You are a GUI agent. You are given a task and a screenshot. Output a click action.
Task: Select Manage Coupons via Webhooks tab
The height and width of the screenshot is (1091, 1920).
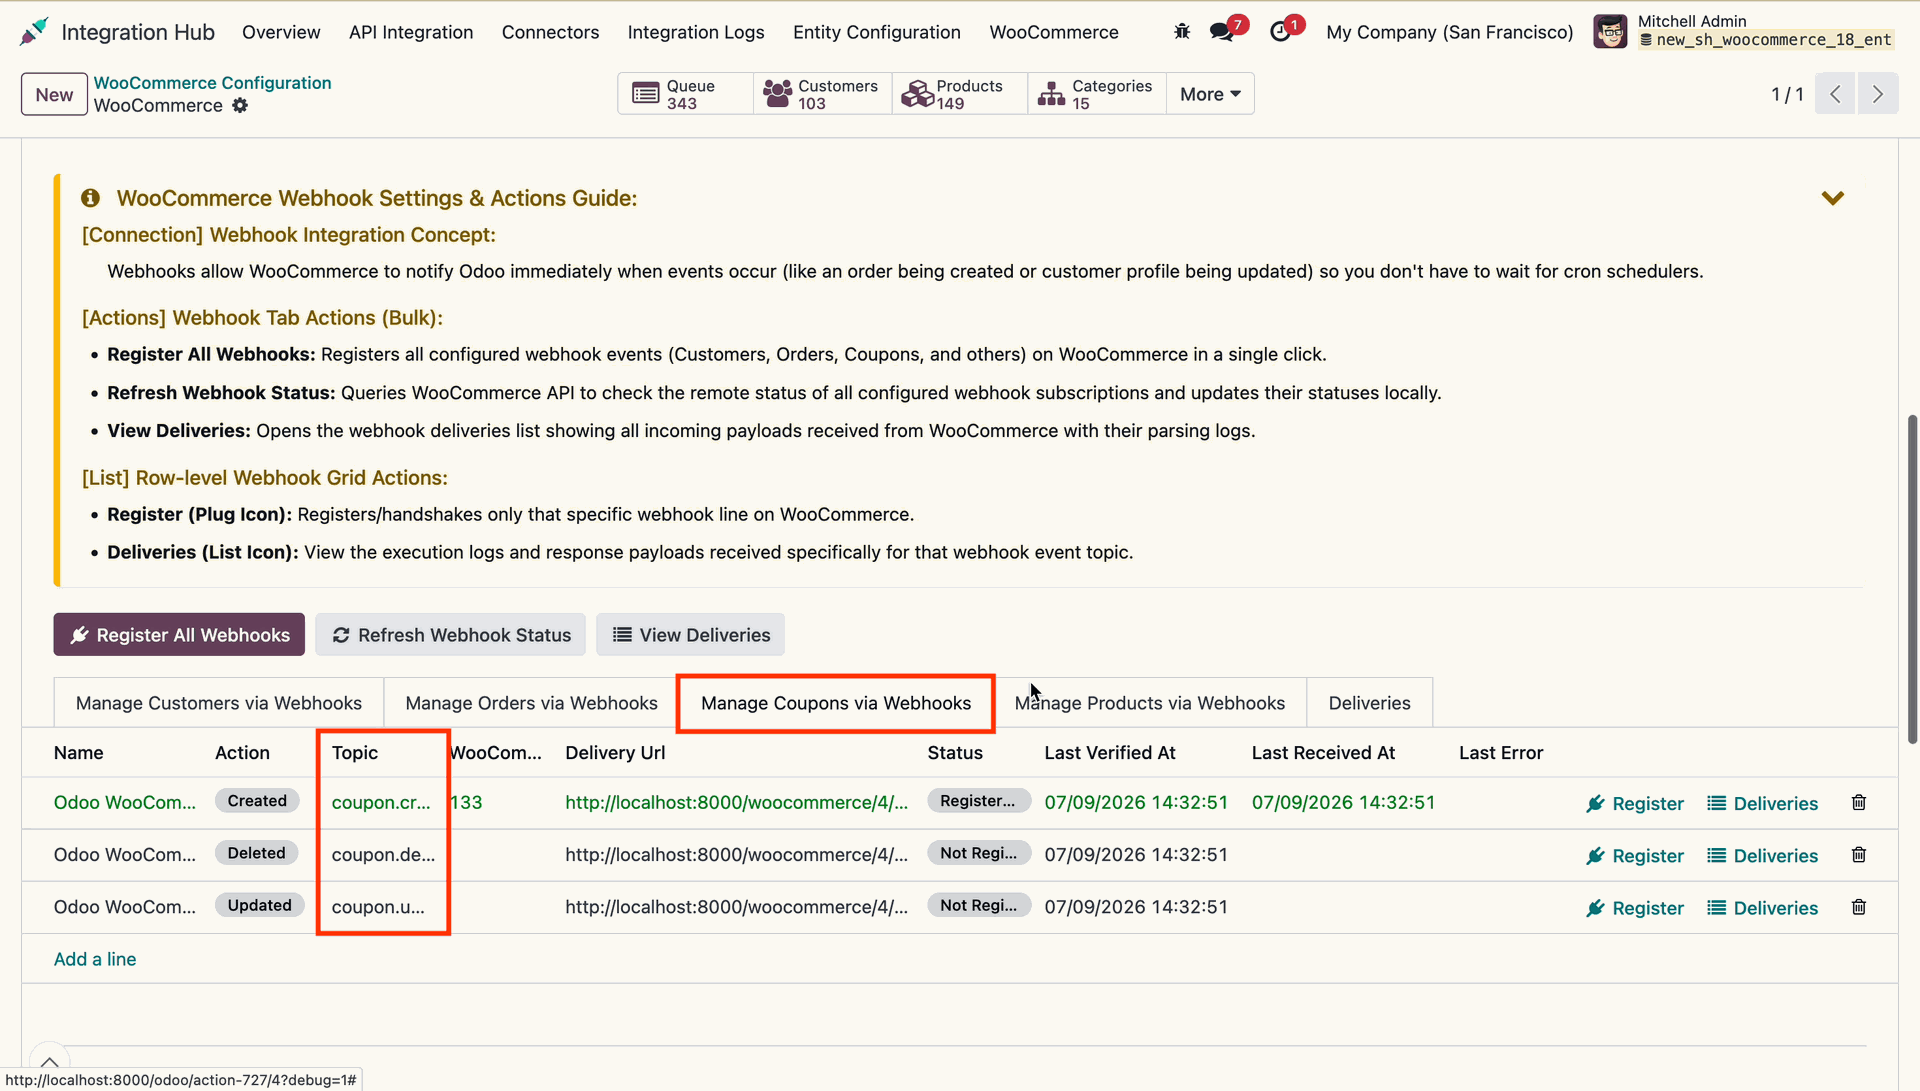point(836,703)
